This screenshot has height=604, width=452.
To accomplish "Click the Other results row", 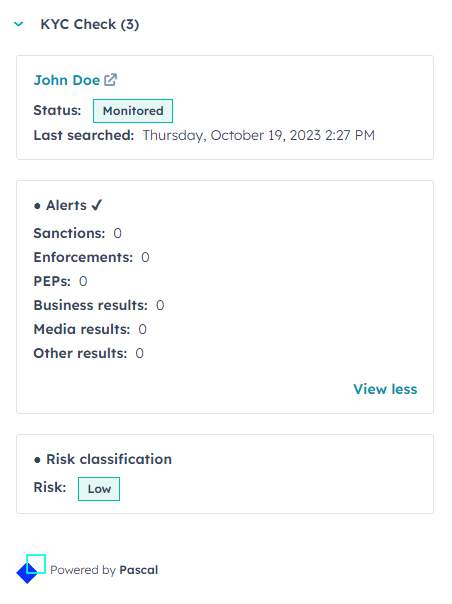I will pyautogui.click(x=89, y=353).
